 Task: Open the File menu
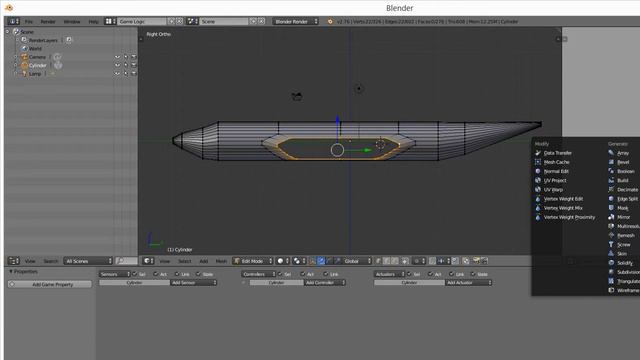click(x=29, y=21)
